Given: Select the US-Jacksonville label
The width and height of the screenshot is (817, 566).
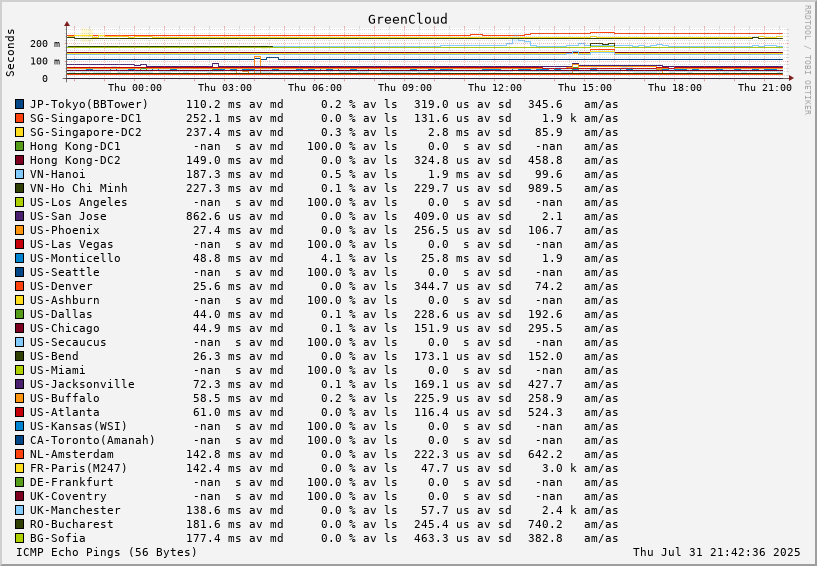Looking at the screenshot, I should 82,384.
